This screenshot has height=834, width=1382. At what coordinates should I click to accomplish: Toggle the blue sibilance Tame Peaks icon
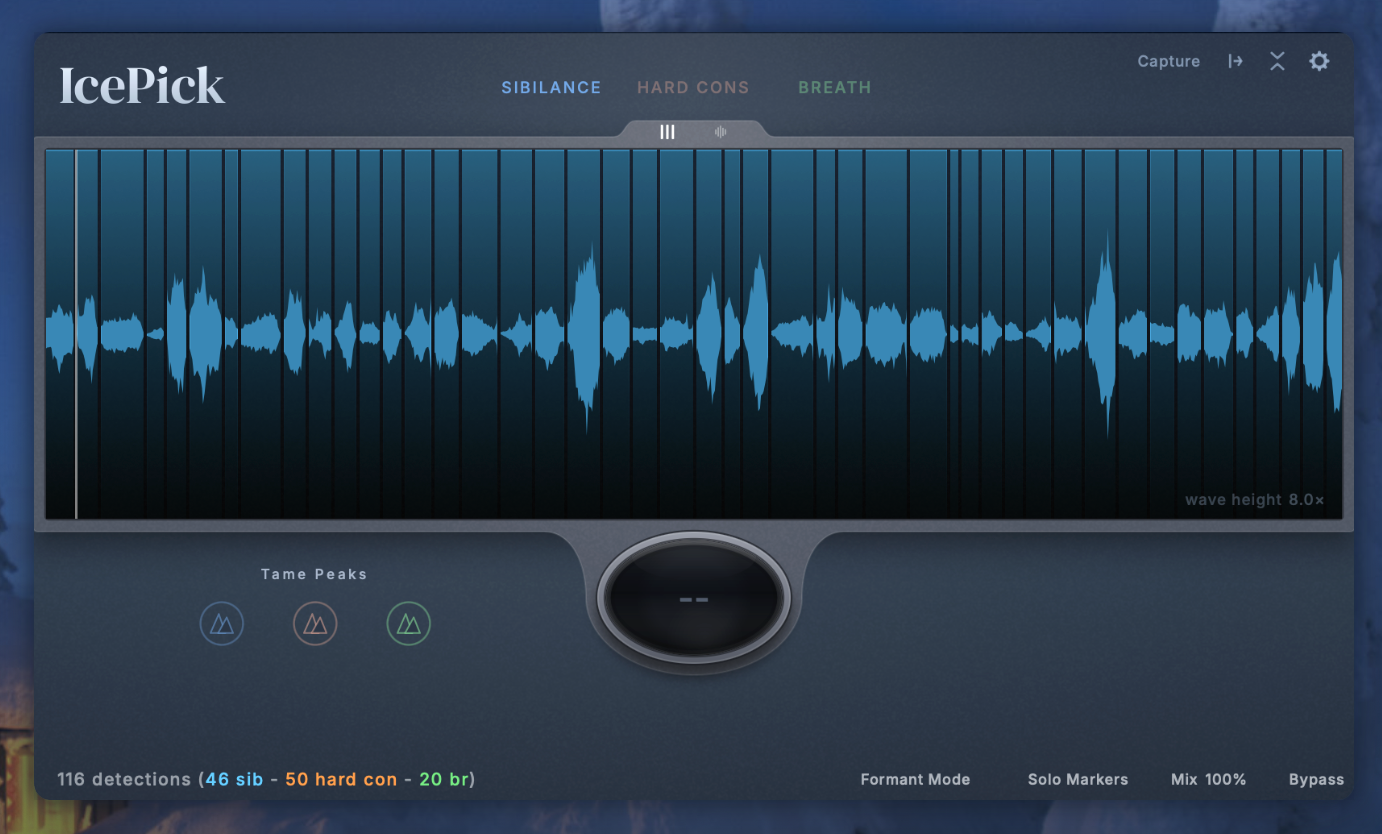(222, 624)
